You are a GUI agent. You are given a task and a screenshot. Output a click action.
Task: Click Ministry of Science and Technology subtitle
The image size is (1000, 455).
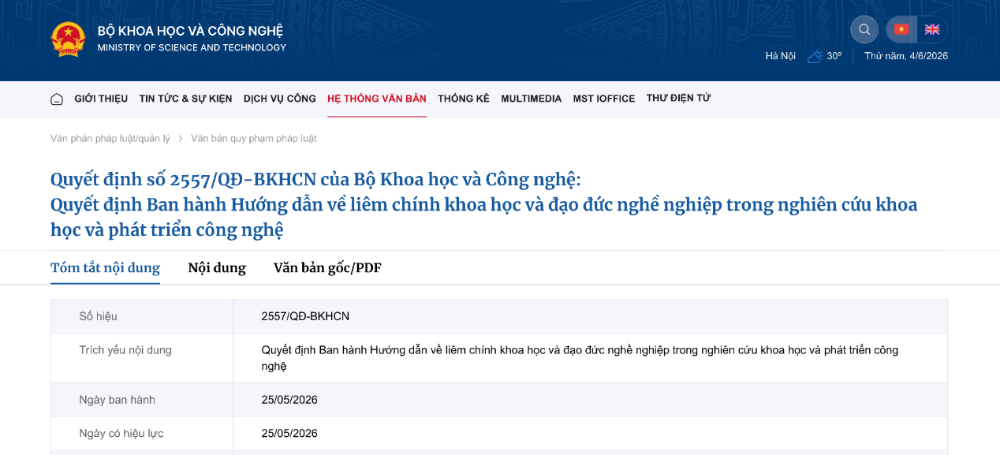(192, 48)
